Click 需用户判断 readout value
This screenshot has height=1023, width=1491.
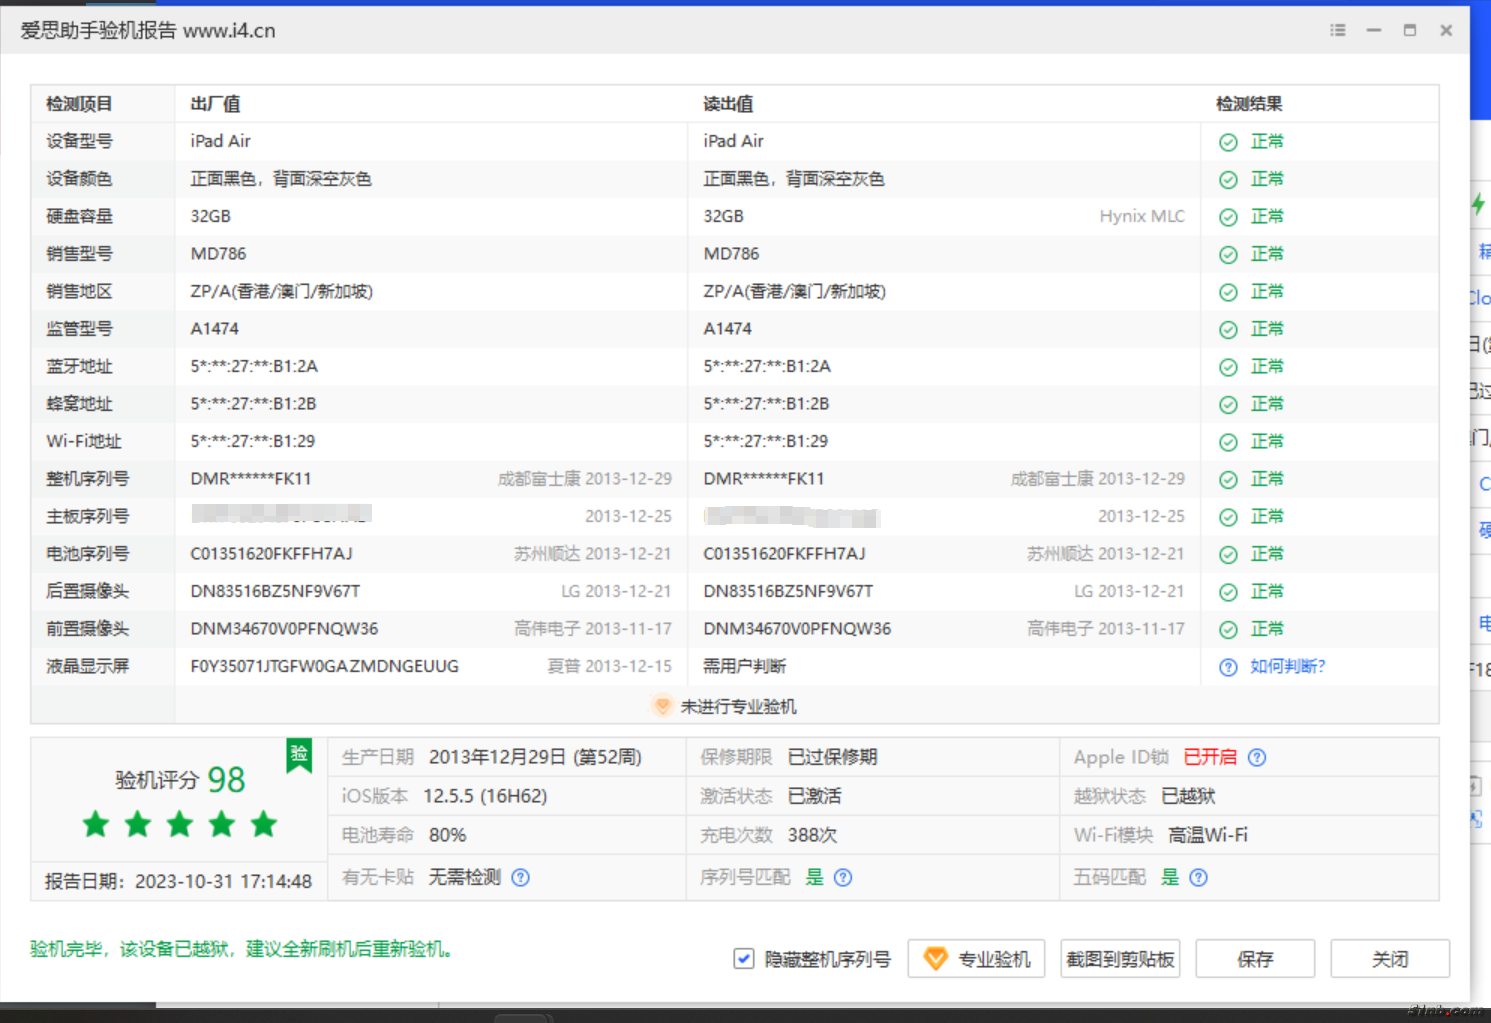click(x=744, y=666)
